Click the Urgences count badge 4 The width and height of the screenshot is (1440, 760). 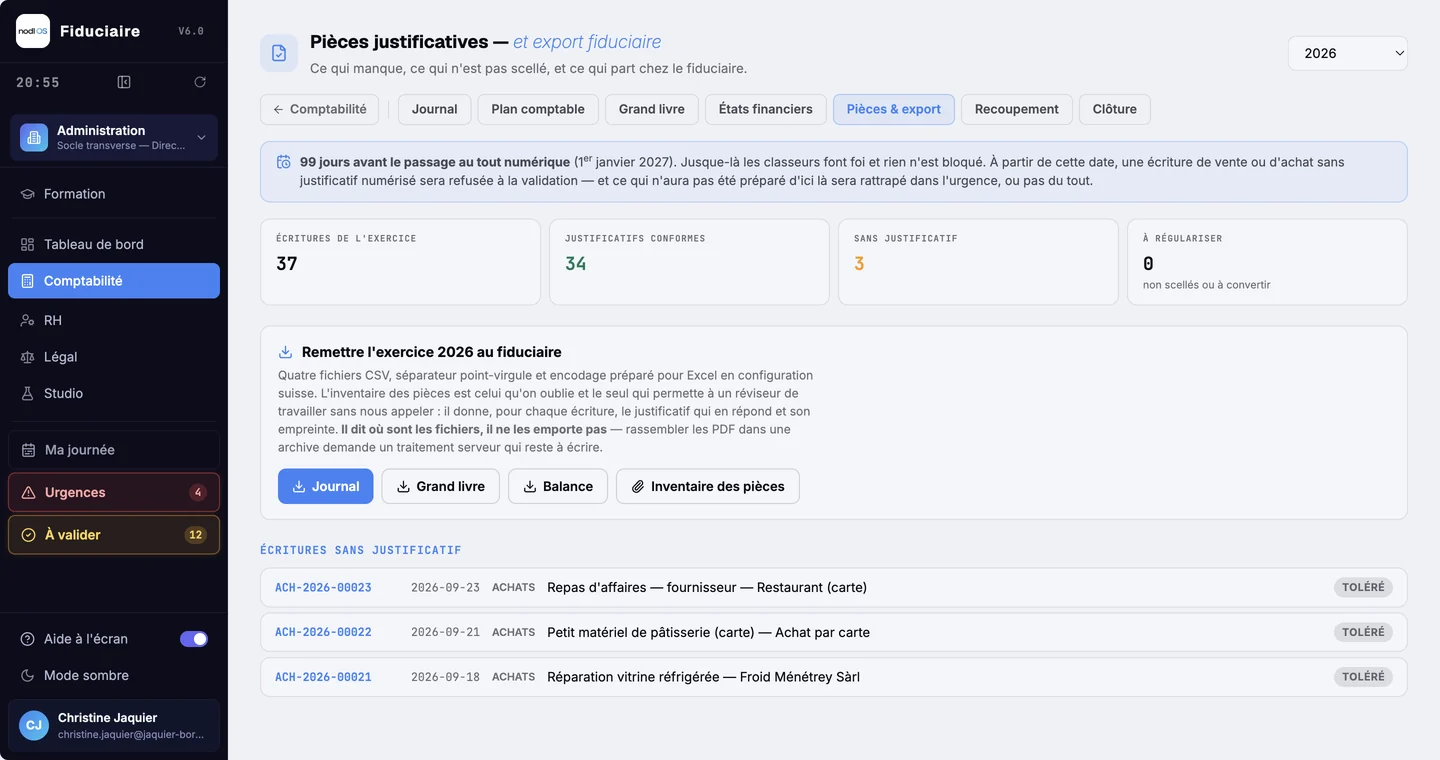pyautogui.click(x=198, y=492)
